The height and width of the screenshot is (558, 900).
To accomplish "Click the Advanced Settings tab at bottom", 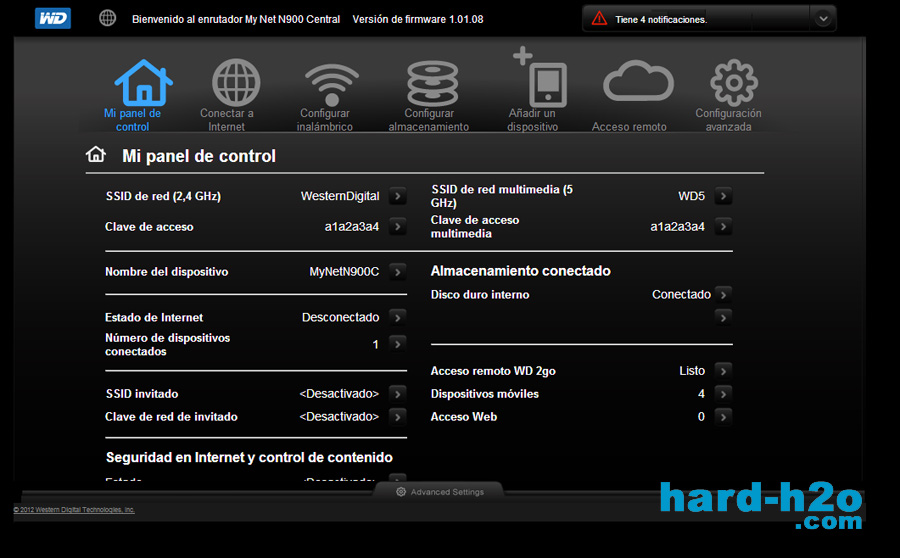I will coord(439,491).
